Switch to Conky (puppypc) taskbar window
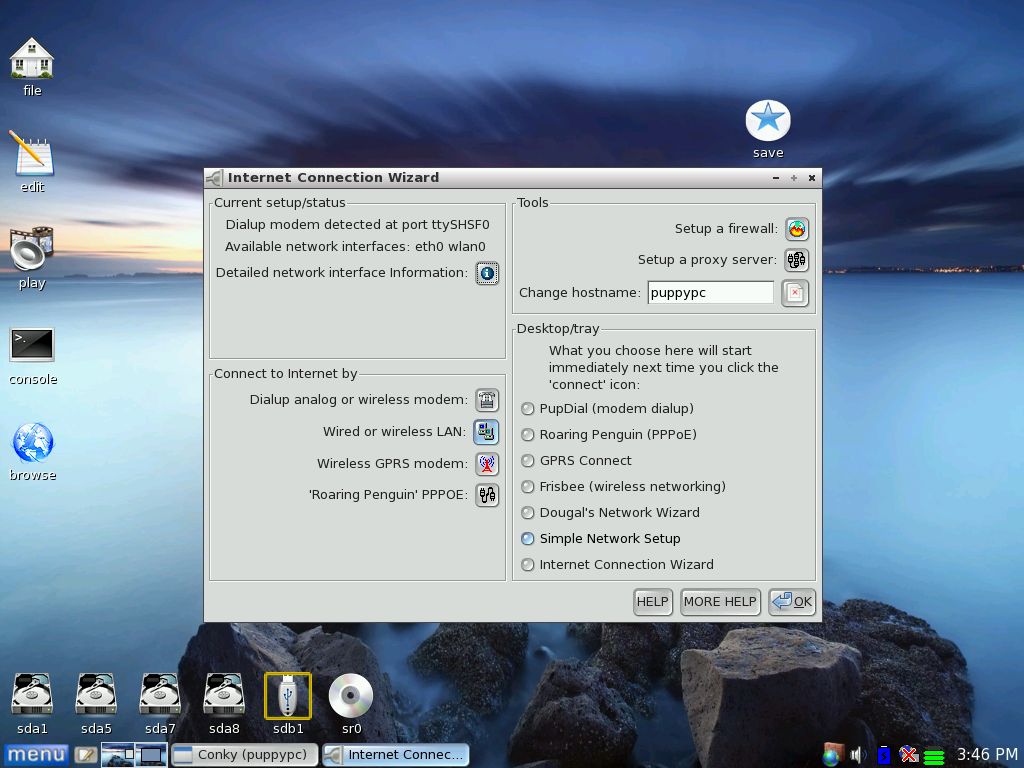1024x768 pixels. pos(244,754)
